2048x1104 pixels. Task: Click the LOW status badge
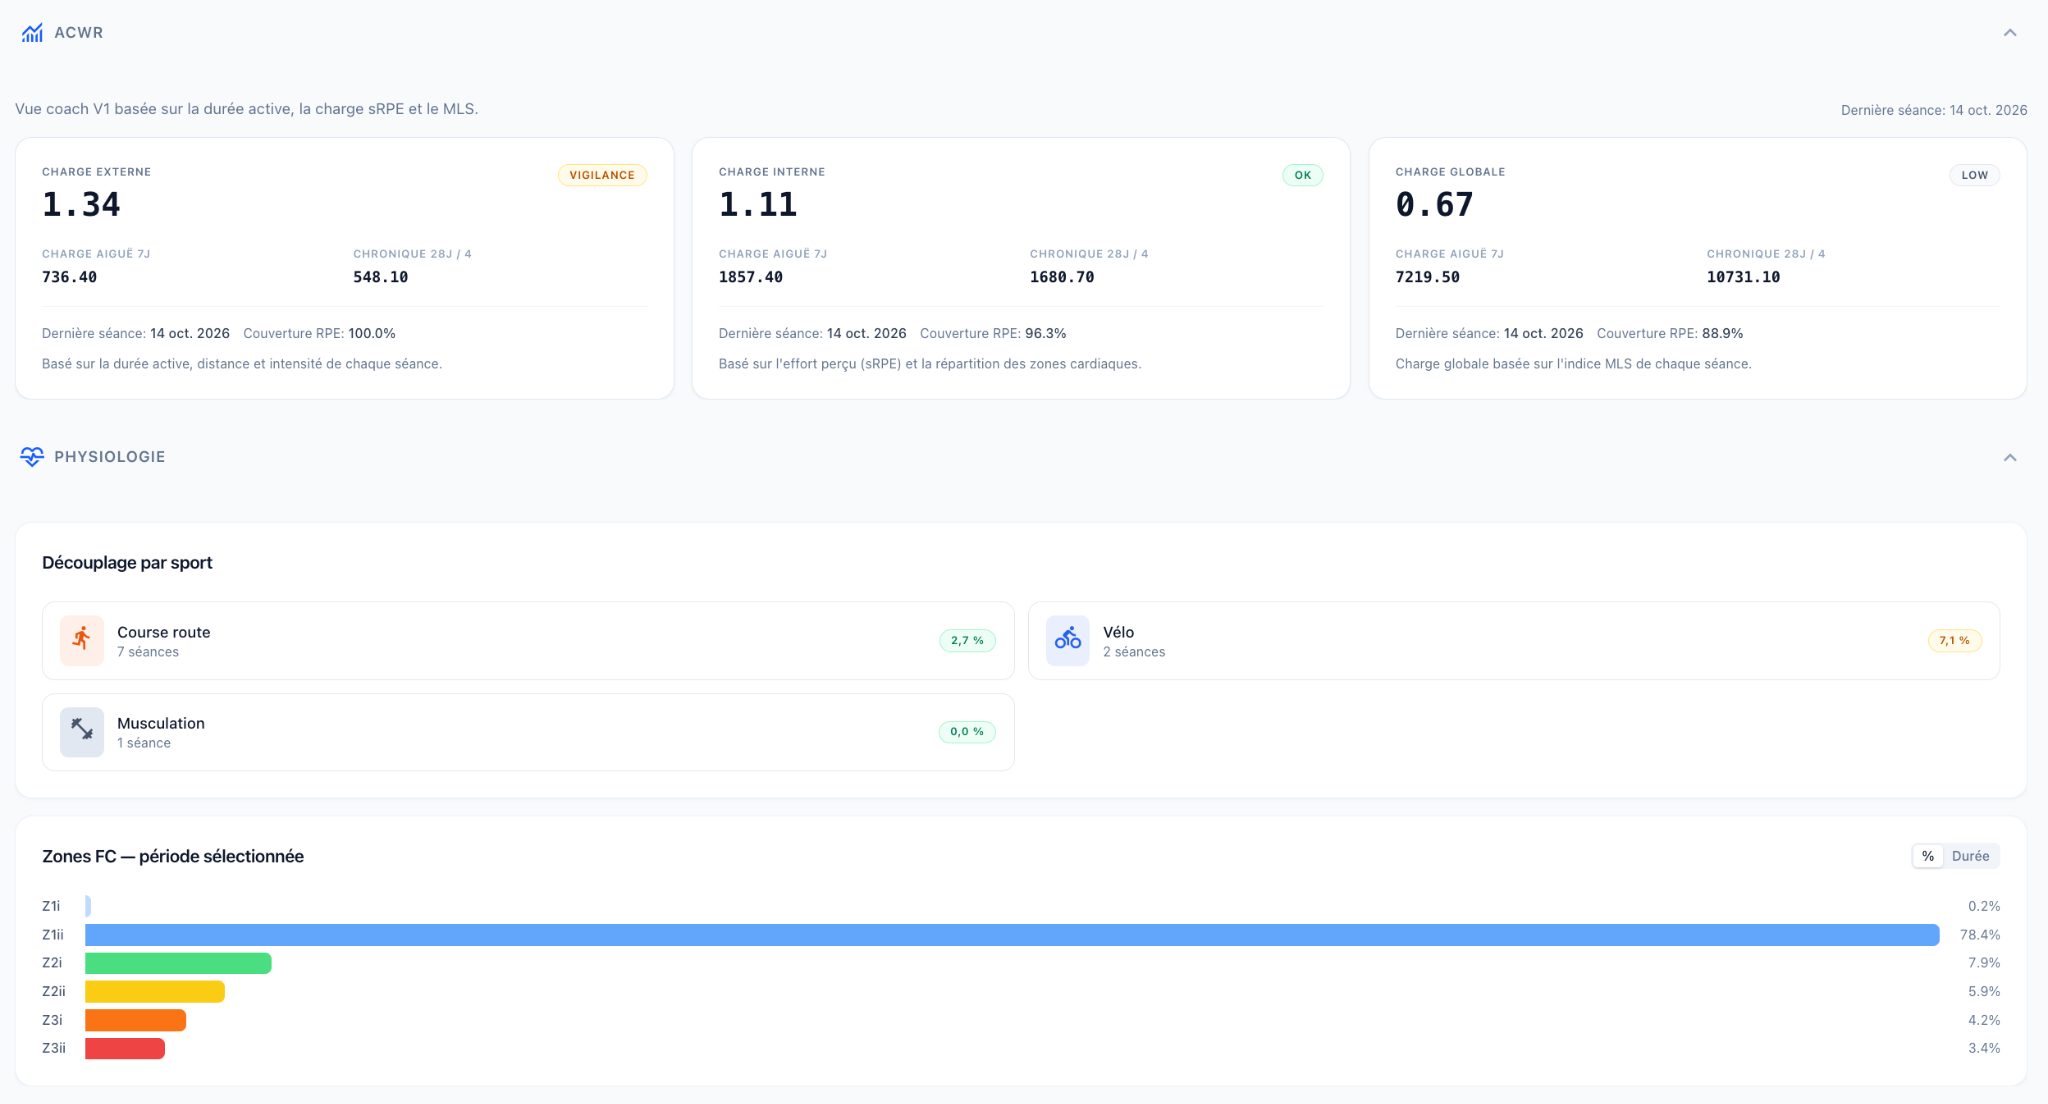1974,175
